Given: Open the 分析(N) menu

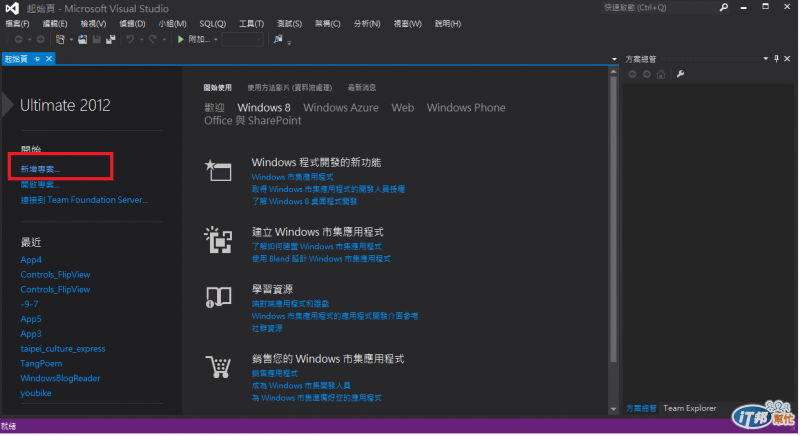Looking at the screenshot, I should pos(367,23).
